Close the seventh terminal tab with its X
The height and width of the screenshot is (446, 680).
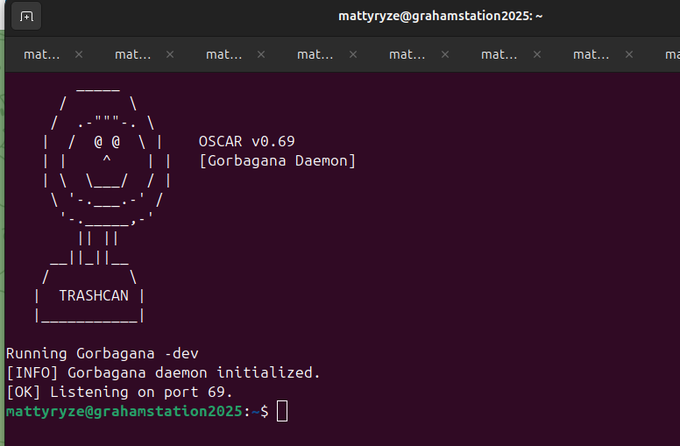point(629,55)
